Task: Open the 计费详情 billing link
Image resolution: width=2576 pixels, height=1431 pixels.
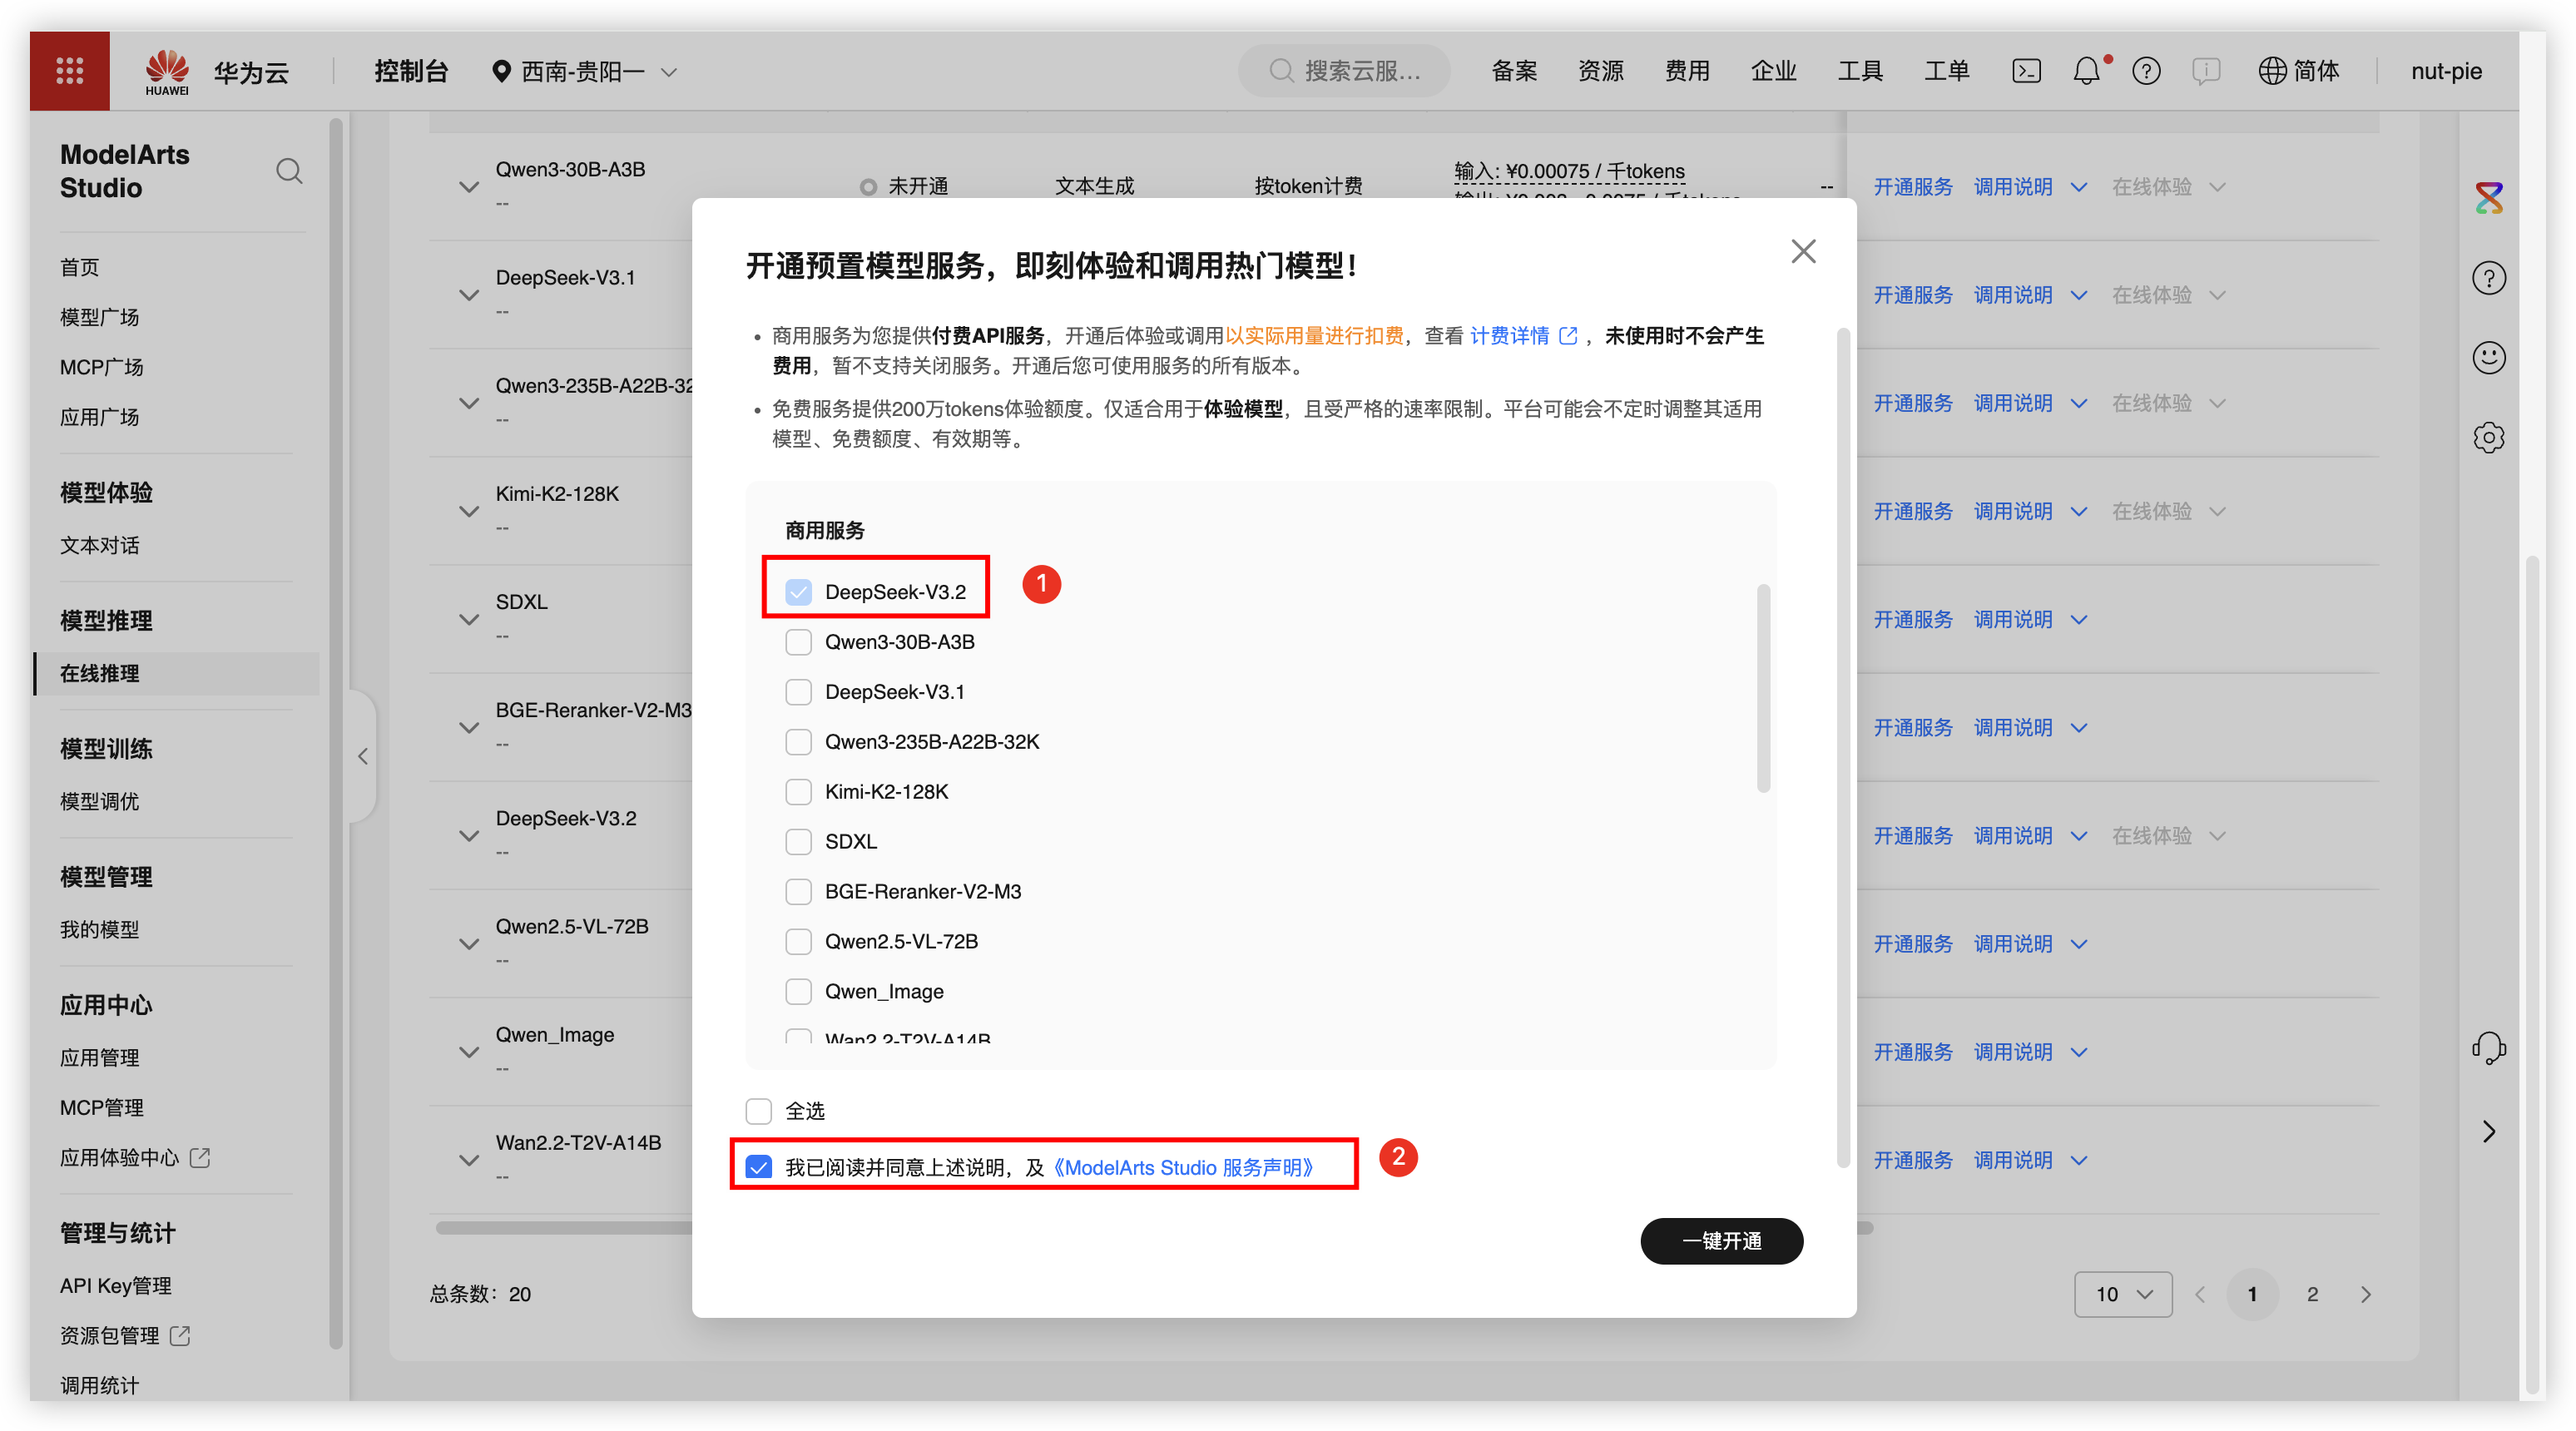Action: (1510, 336)
